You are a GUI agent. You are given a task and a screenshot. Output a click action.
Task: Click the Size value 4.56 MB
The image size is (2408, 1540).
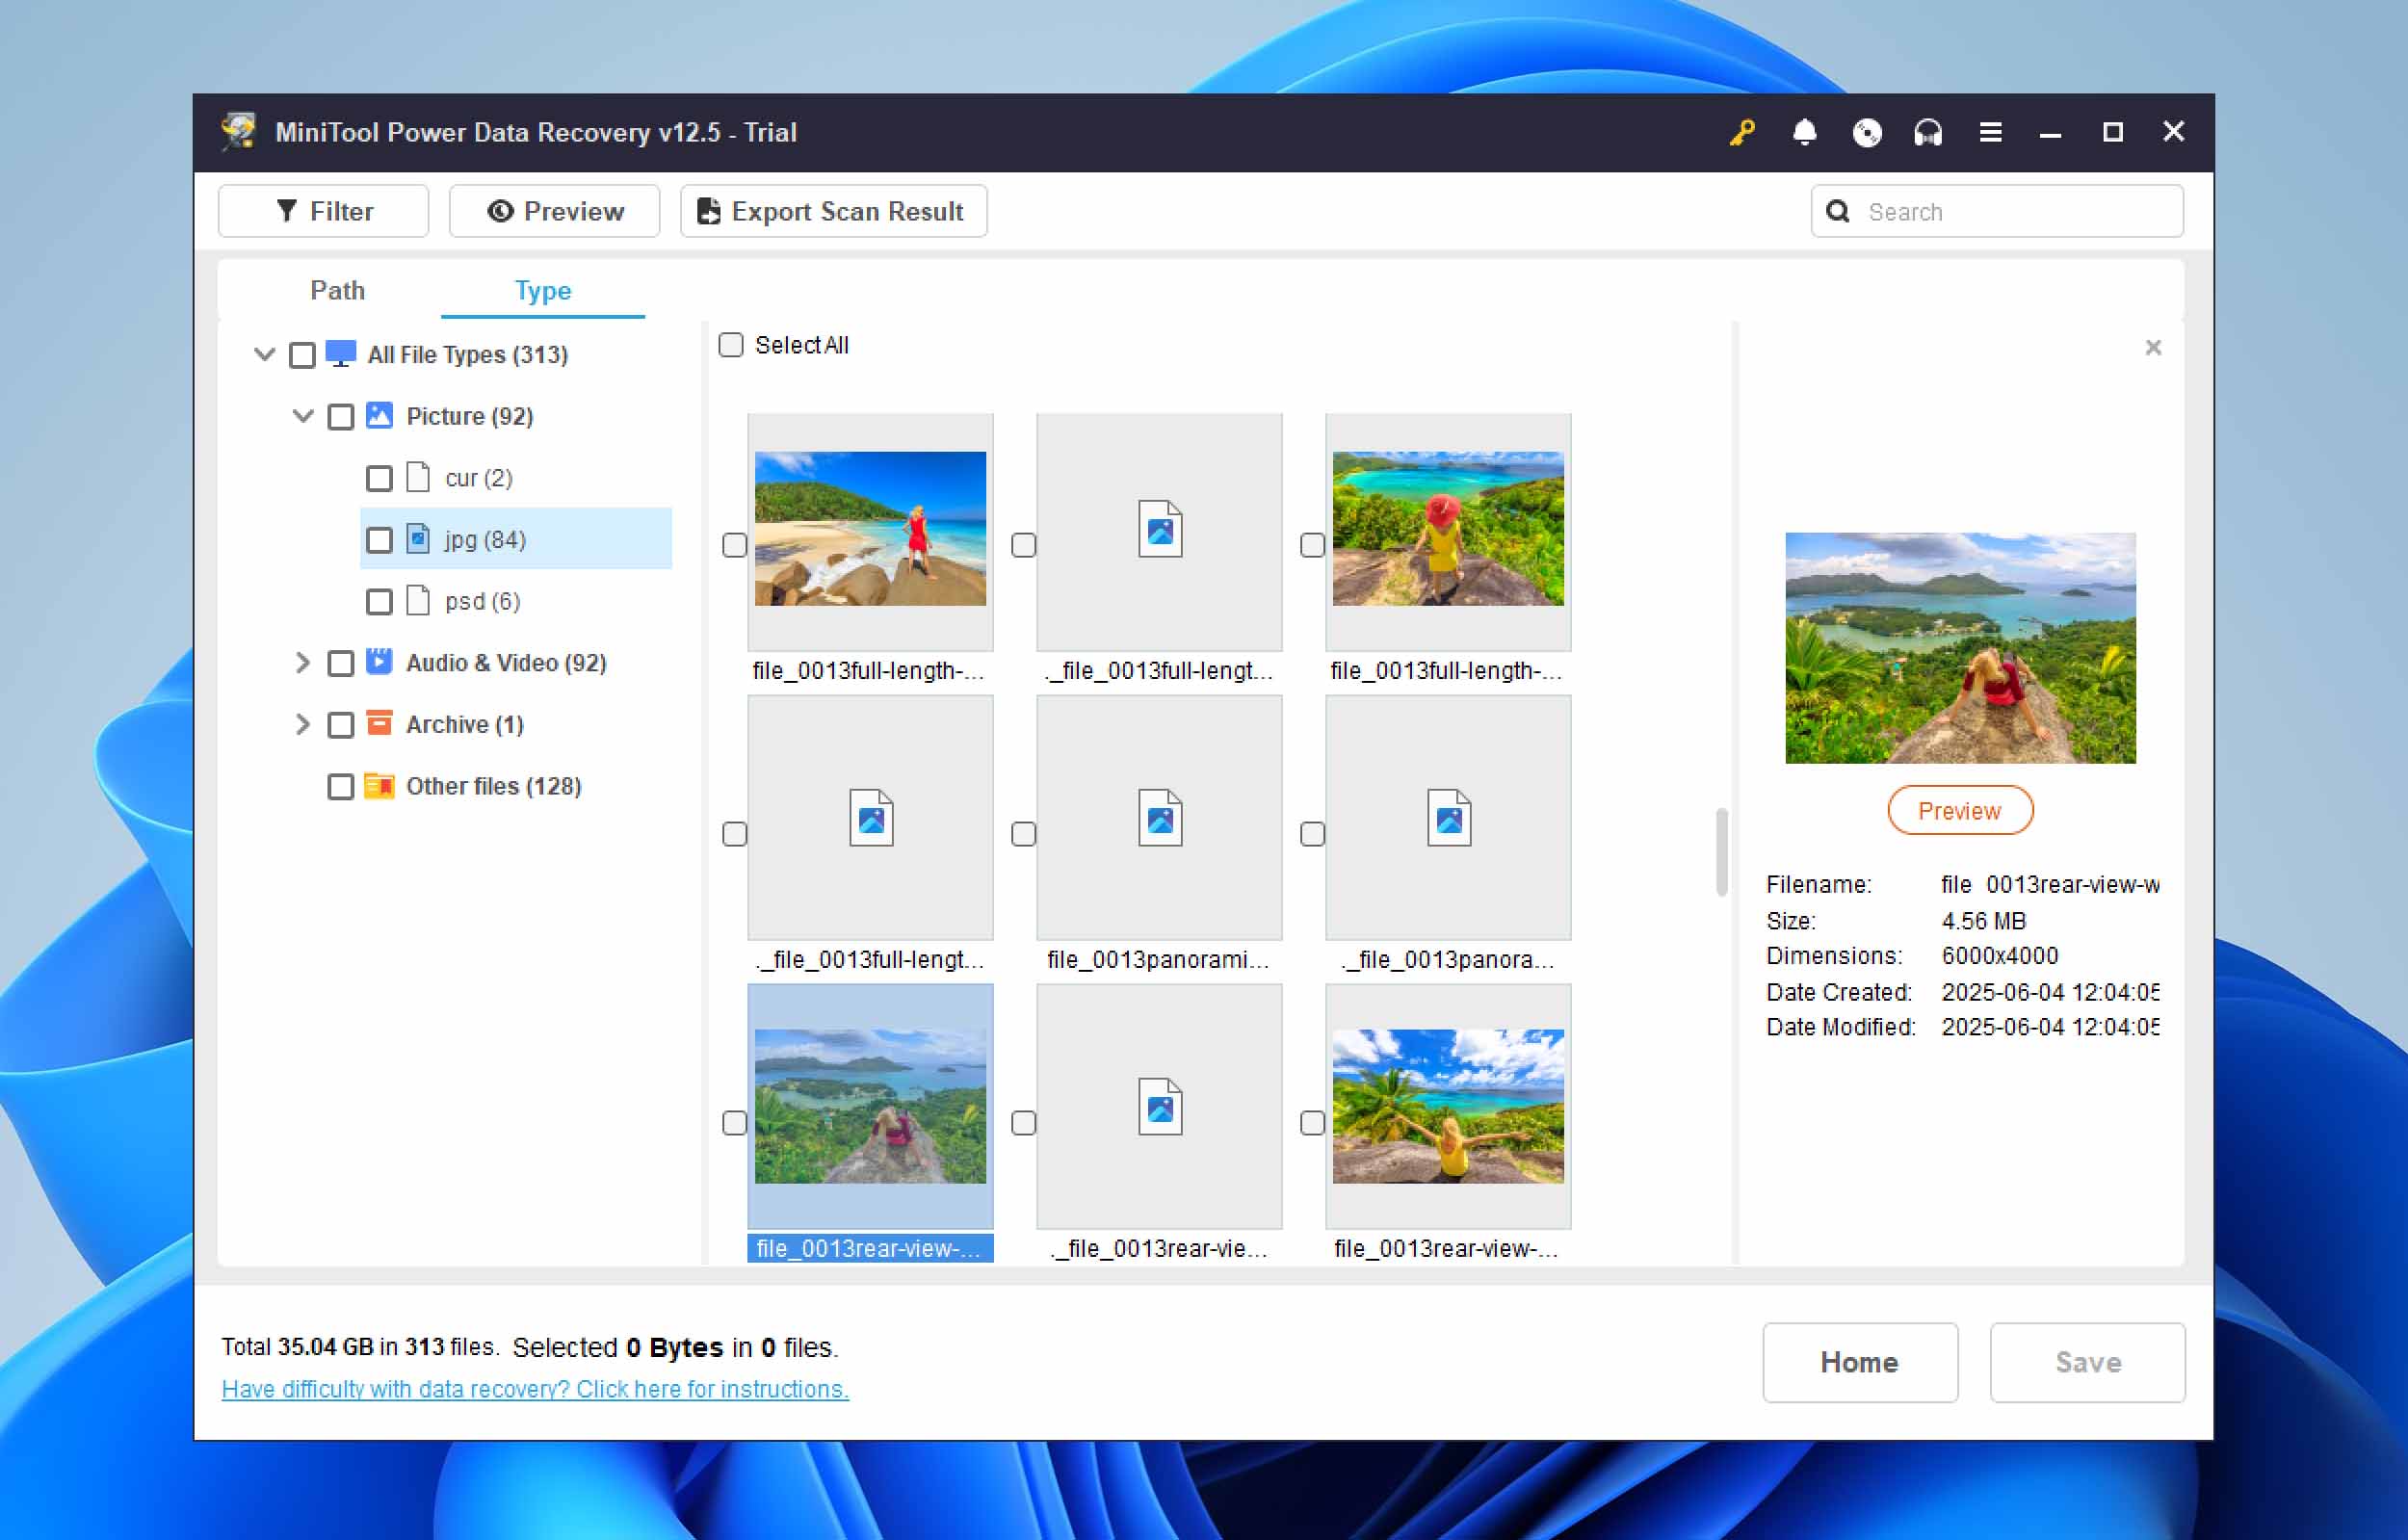1984,920
